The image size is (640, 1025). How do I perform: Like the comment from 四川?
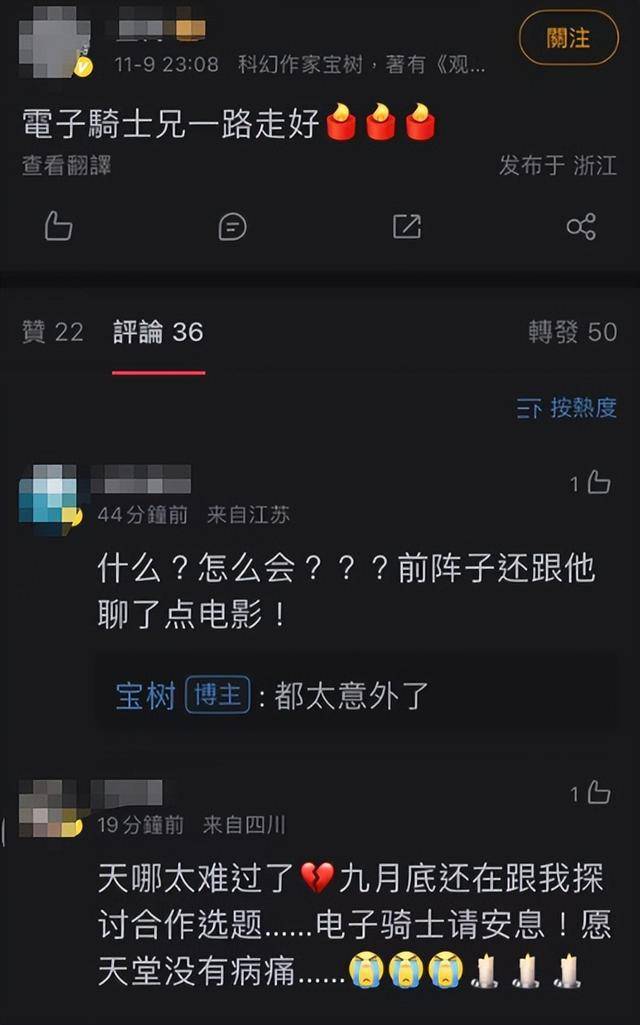598,792
